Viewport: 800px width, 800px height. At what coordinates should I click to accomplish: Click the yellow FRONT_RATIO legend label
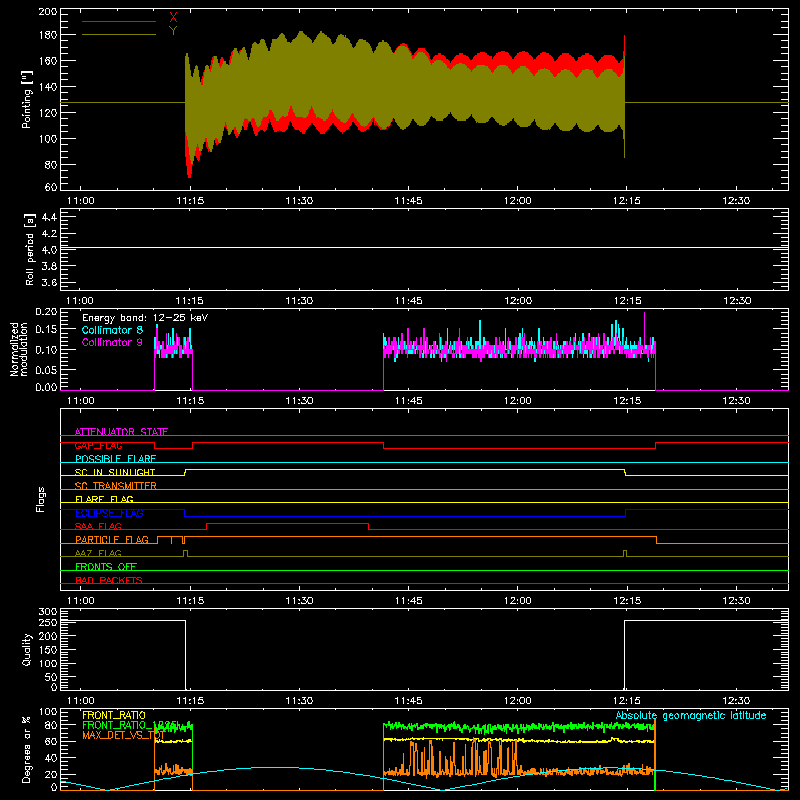pos(114,715)
